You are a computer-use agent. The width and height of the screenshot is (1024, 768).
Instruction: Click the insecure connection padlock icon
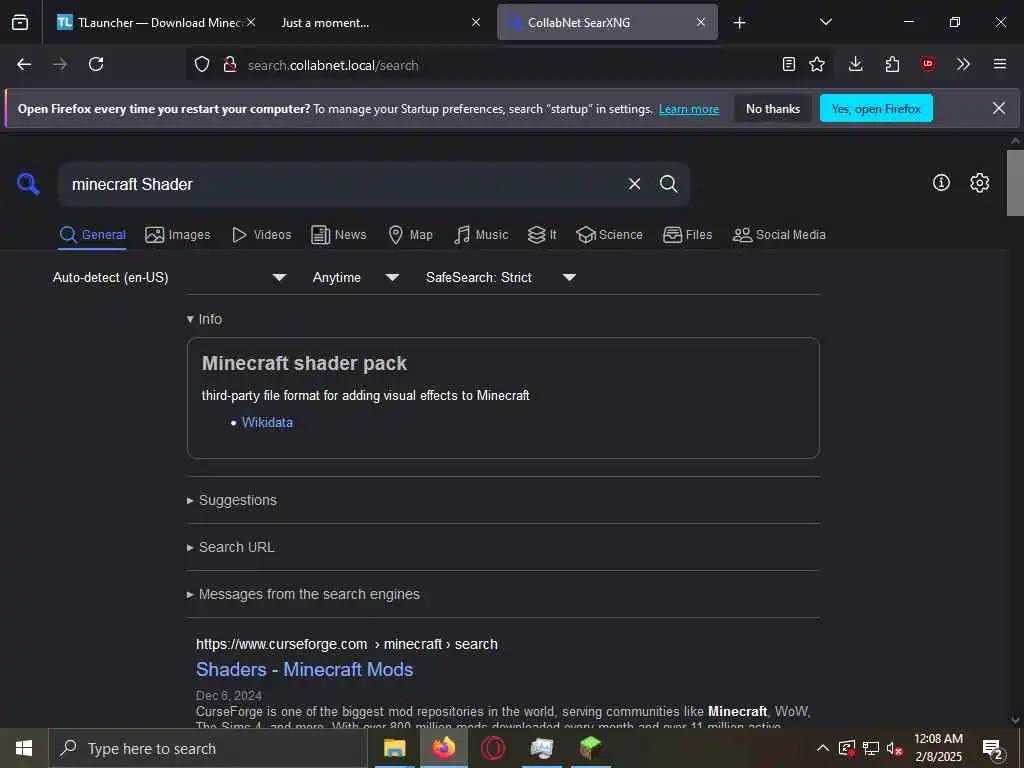coord(229,64)
